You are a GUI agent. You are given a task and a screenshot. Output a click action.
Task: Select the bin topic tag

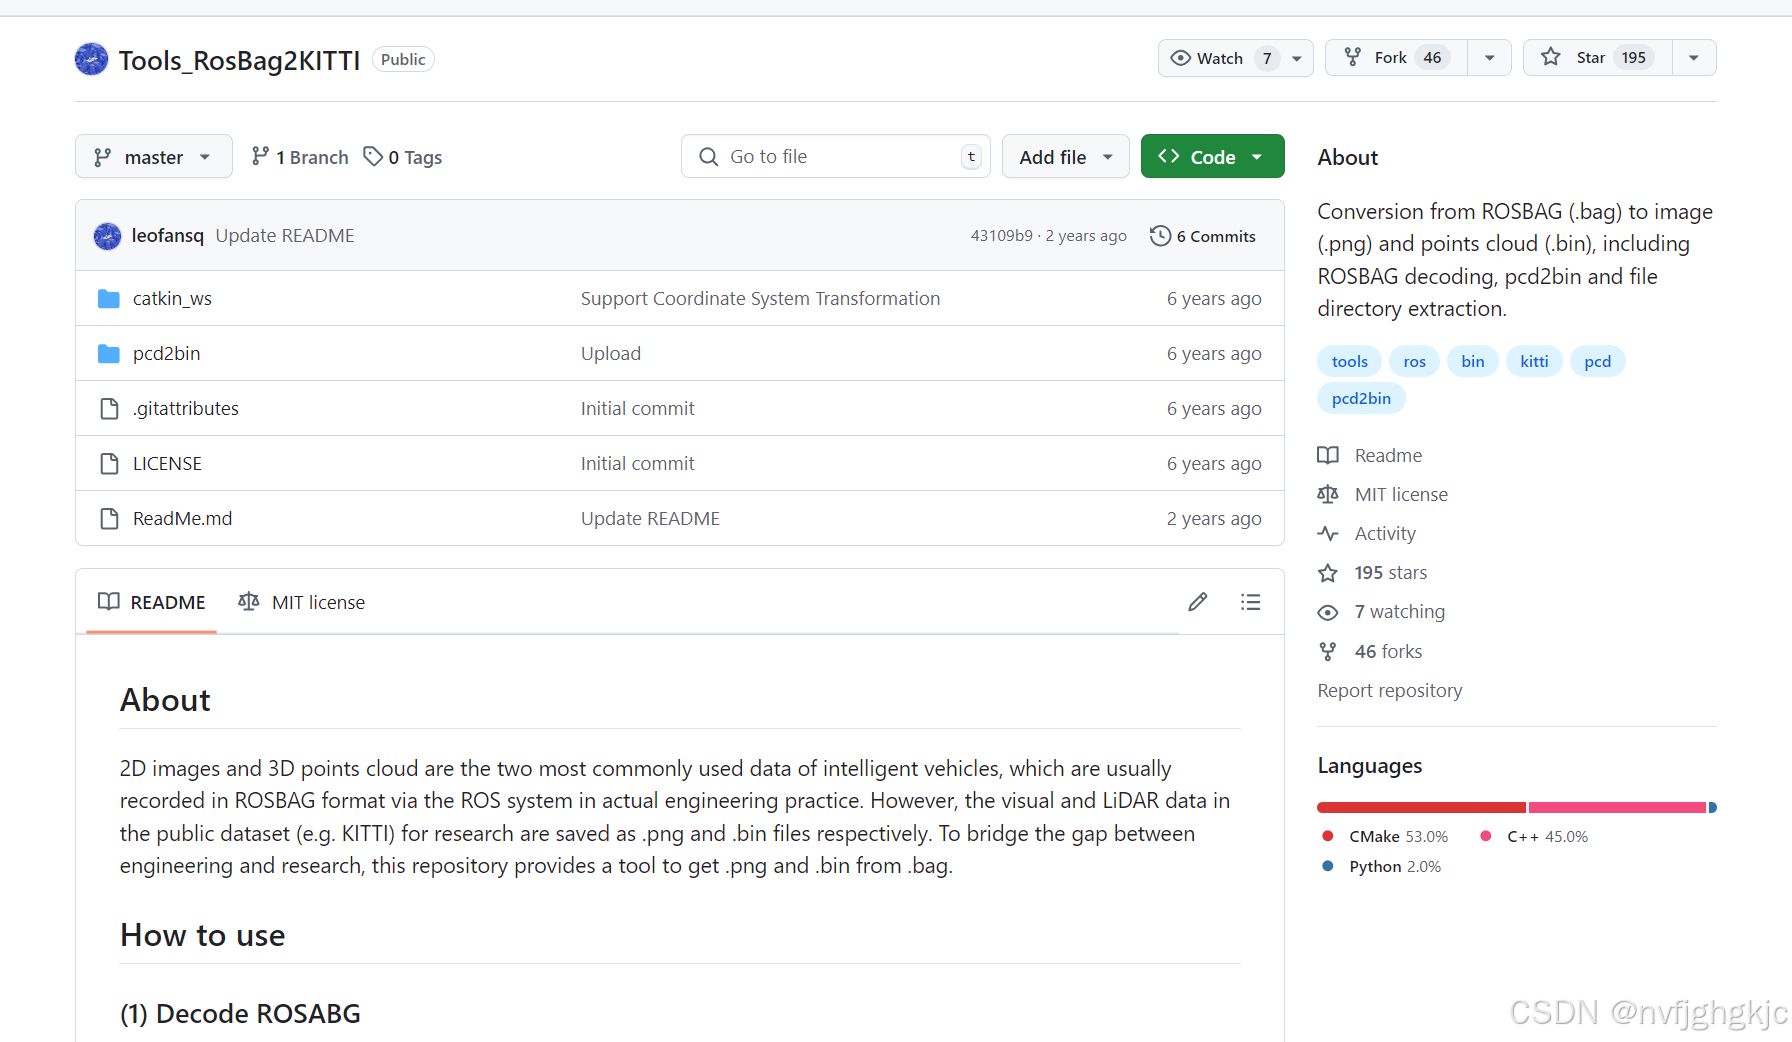(1472, 362)
